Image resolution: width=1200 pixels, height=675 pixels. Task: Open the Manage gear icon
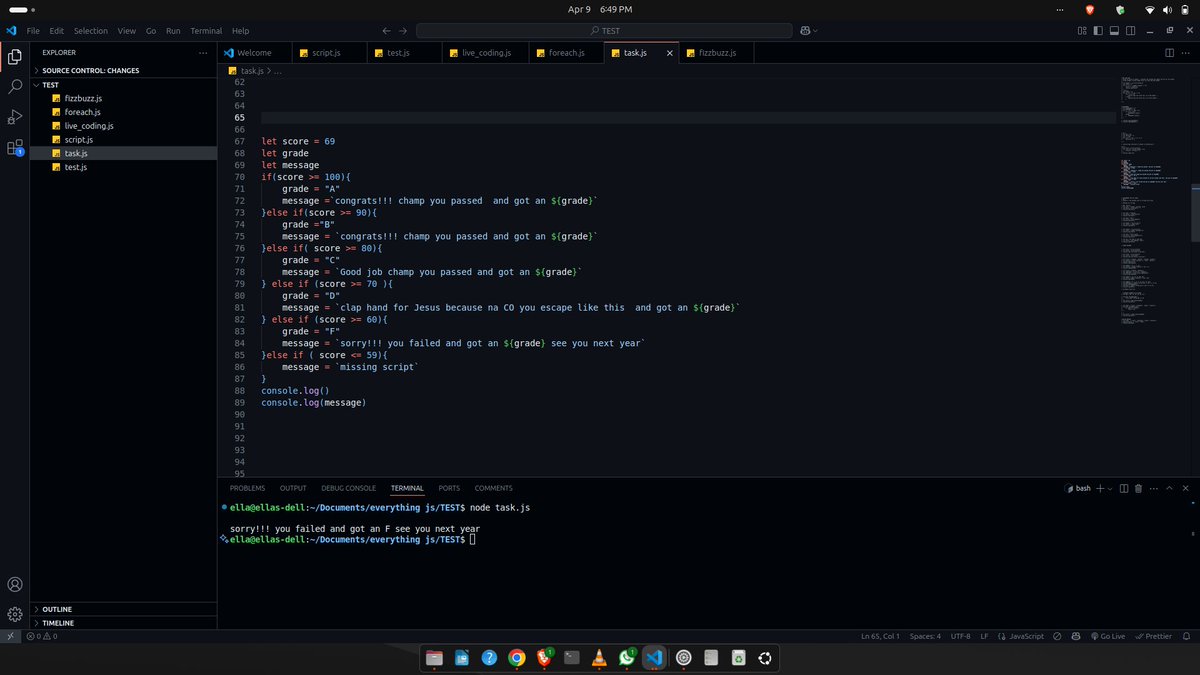click(15, 613)
